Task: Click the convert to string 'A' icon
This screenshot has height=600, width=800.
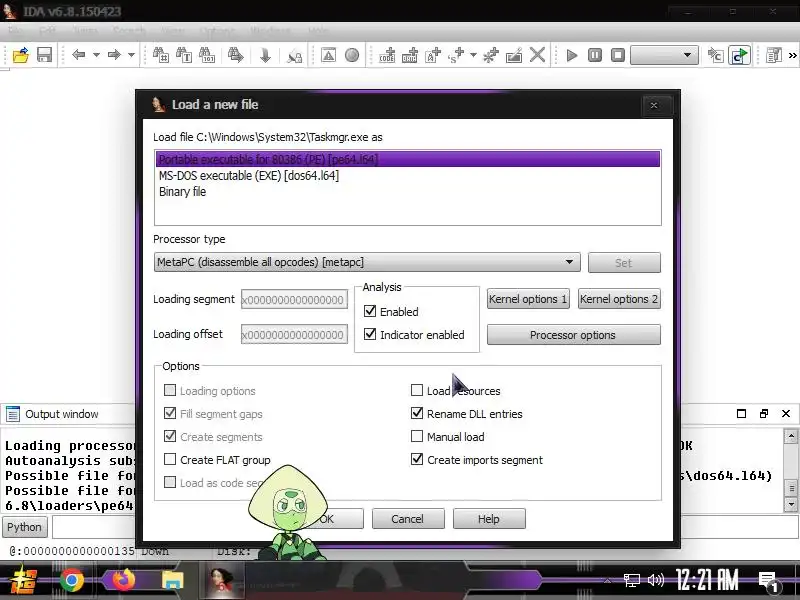Action: pyautogui.click(x=433, y=55)
